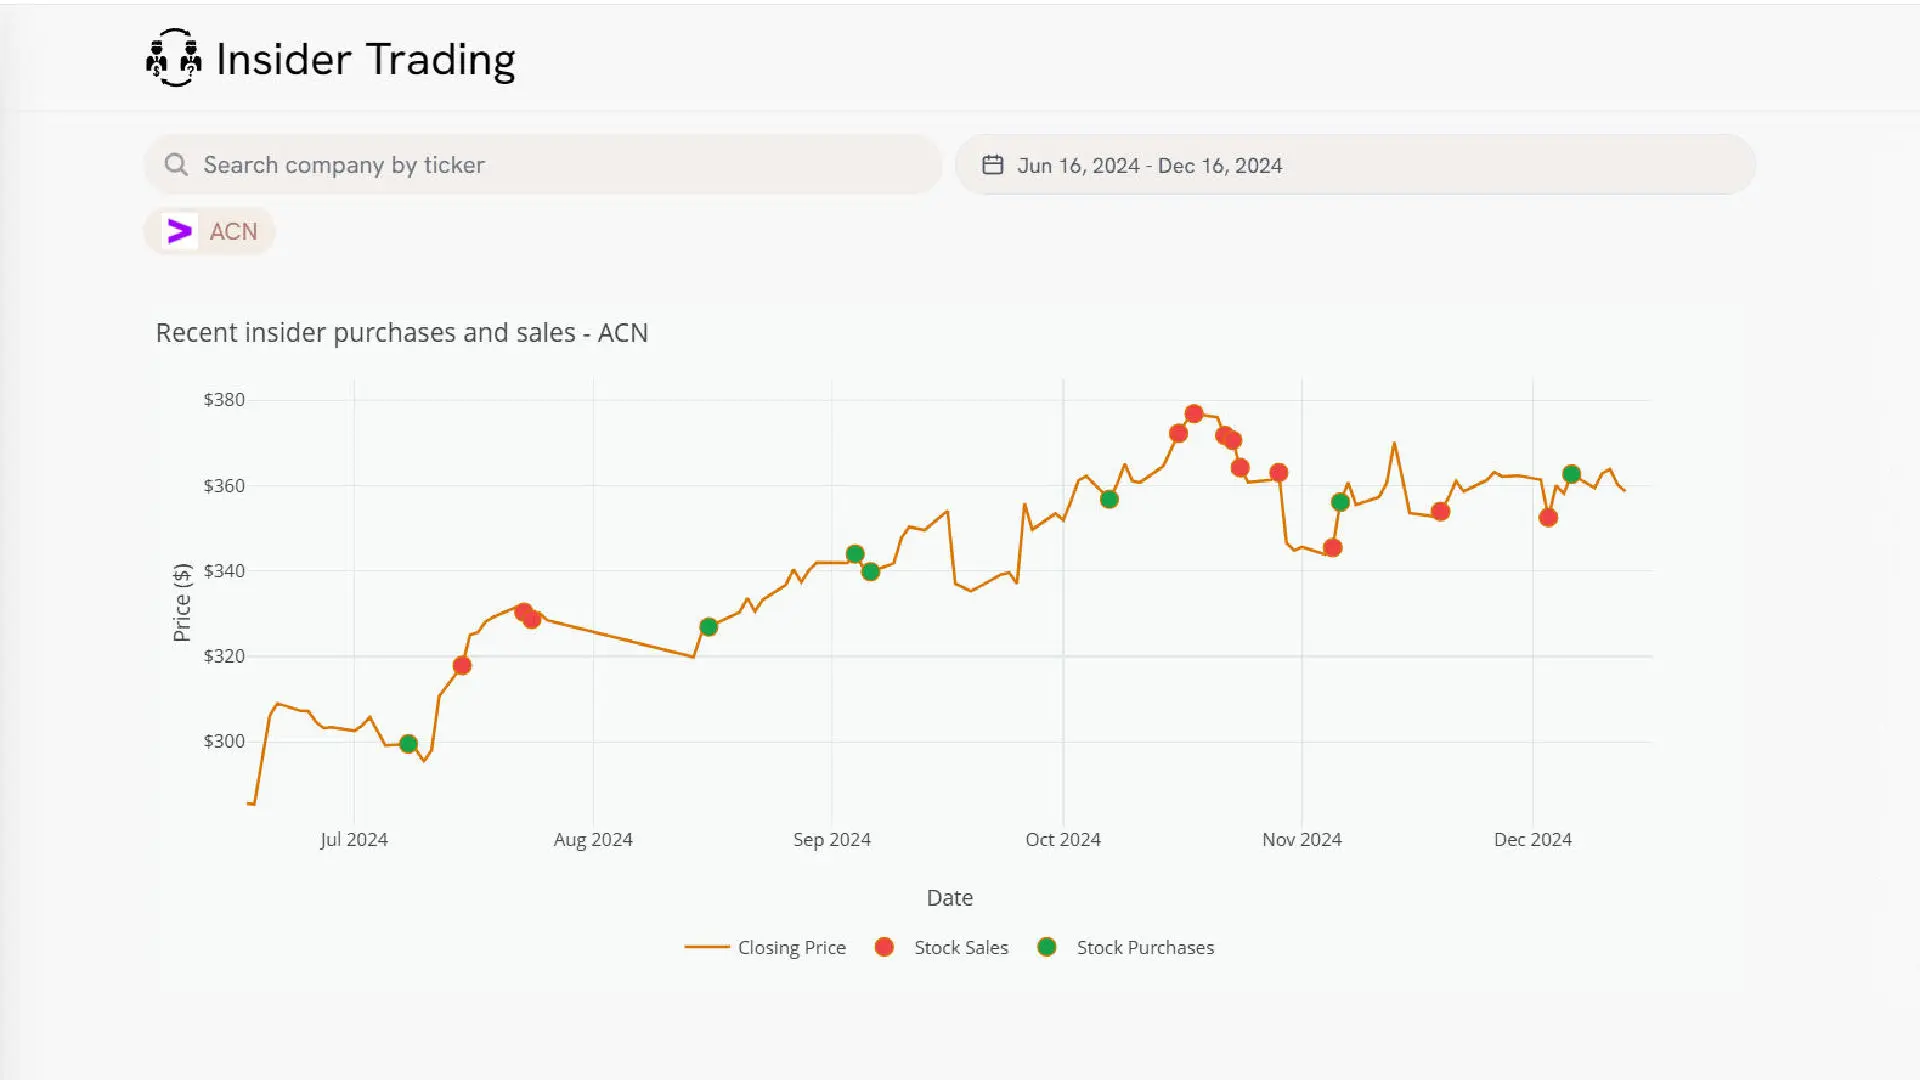Click the green purchase marker in early November
The image size is (1920, 1080).
pos(1341,502)
